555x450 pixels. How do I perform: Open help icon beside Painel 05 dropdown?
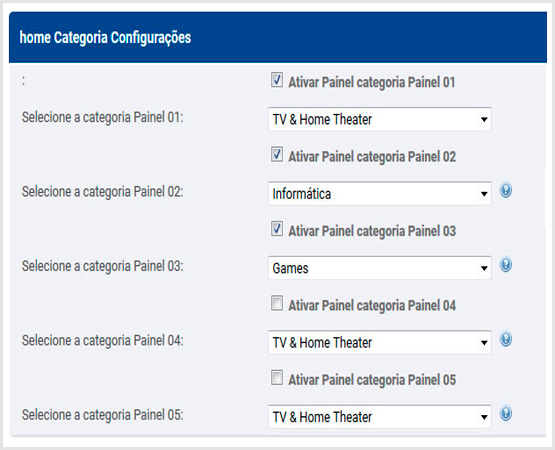506,414
